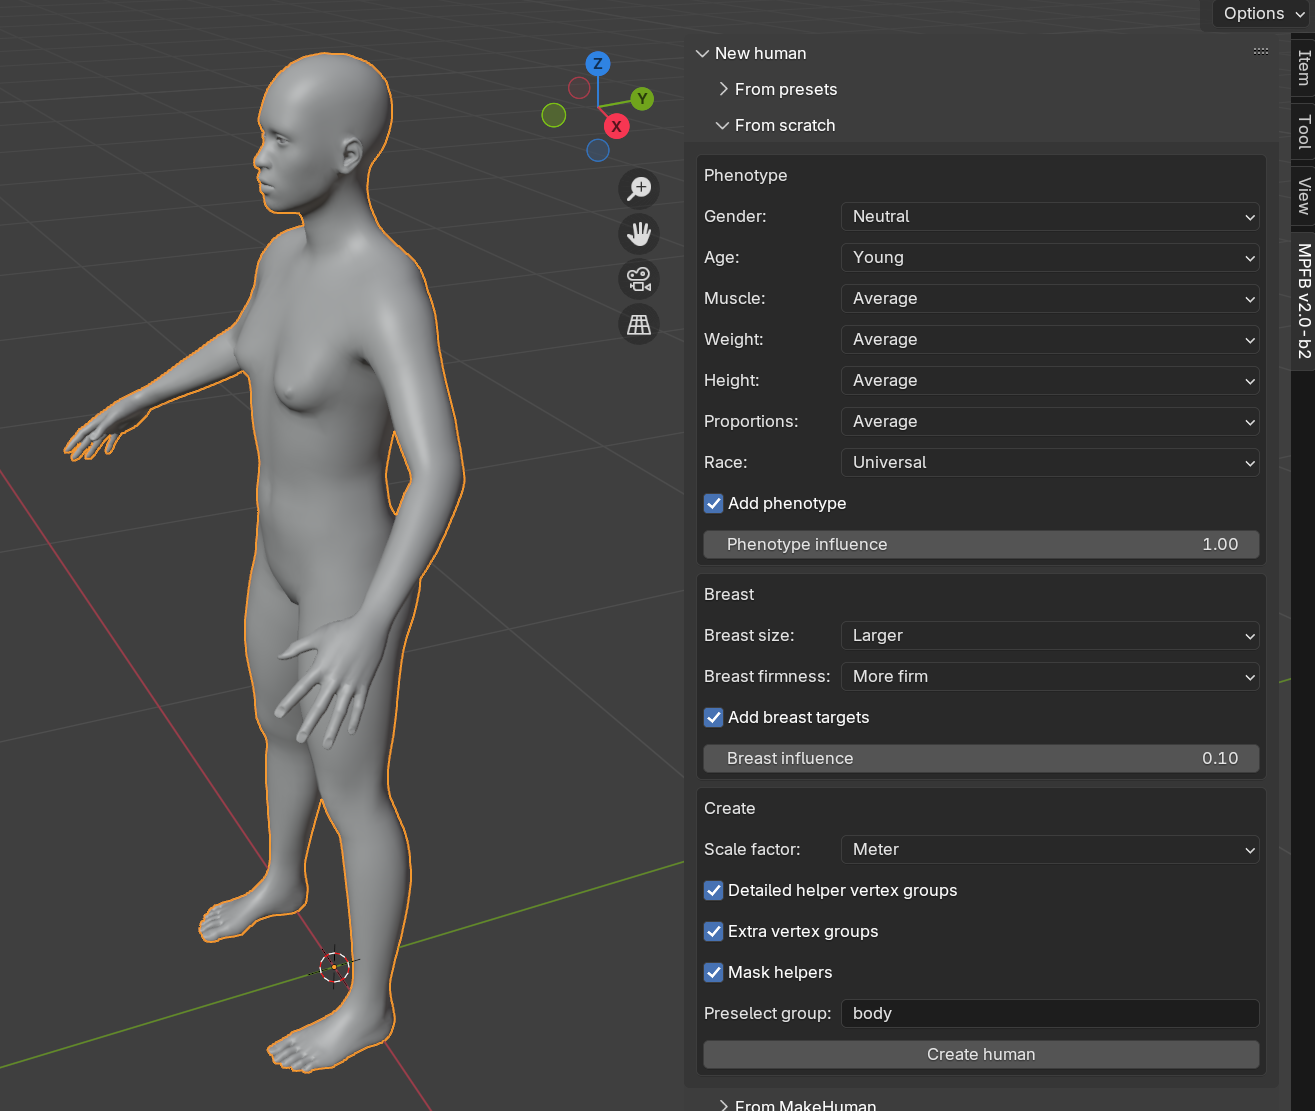Click the New human panel drag-handle dots
1315x1111 pixels.
(1261, 51)
